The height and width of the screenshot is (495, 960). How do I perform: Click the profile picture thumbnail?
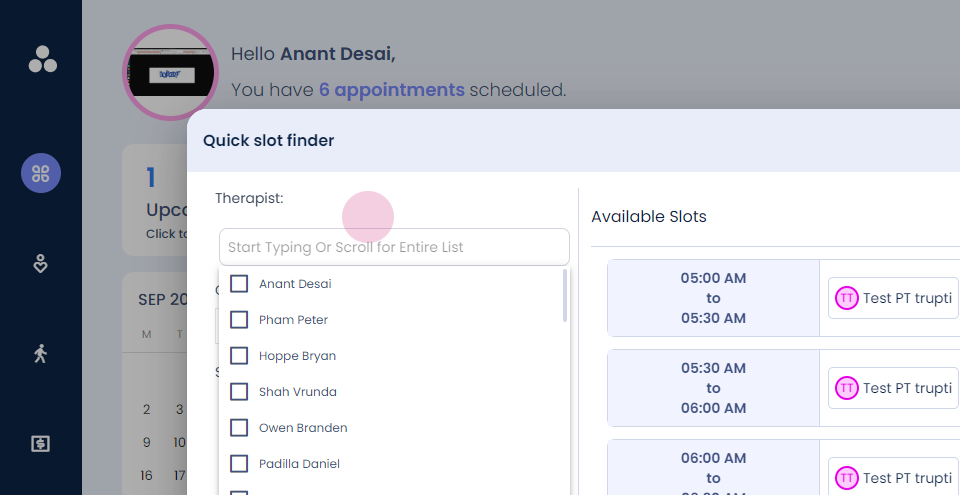[170, 72]
